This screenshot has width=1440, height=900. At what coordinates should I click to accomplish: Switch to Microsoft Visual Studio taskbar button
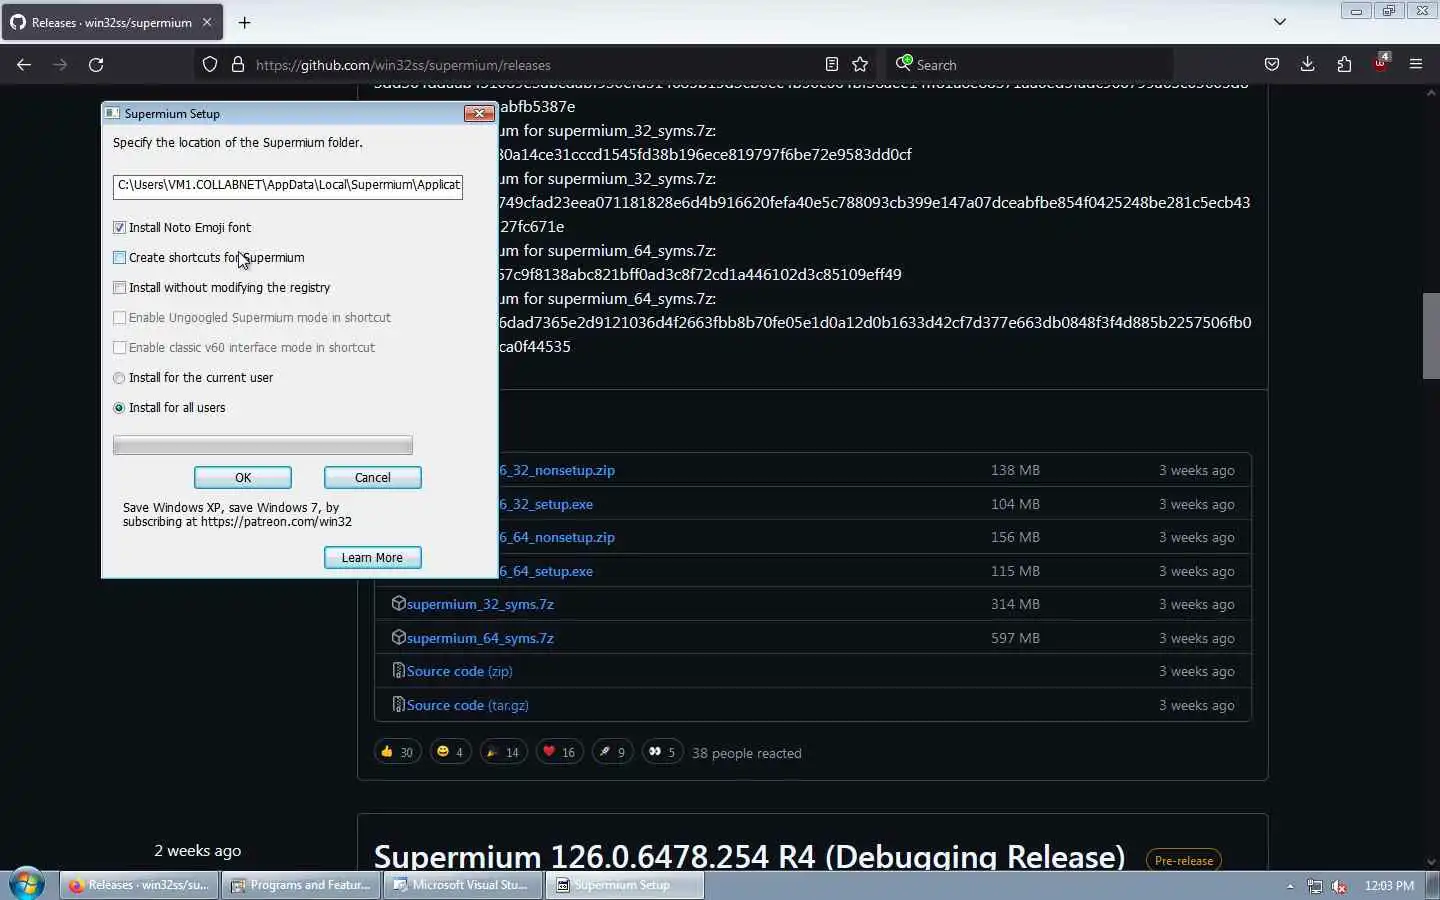(464, 885)
